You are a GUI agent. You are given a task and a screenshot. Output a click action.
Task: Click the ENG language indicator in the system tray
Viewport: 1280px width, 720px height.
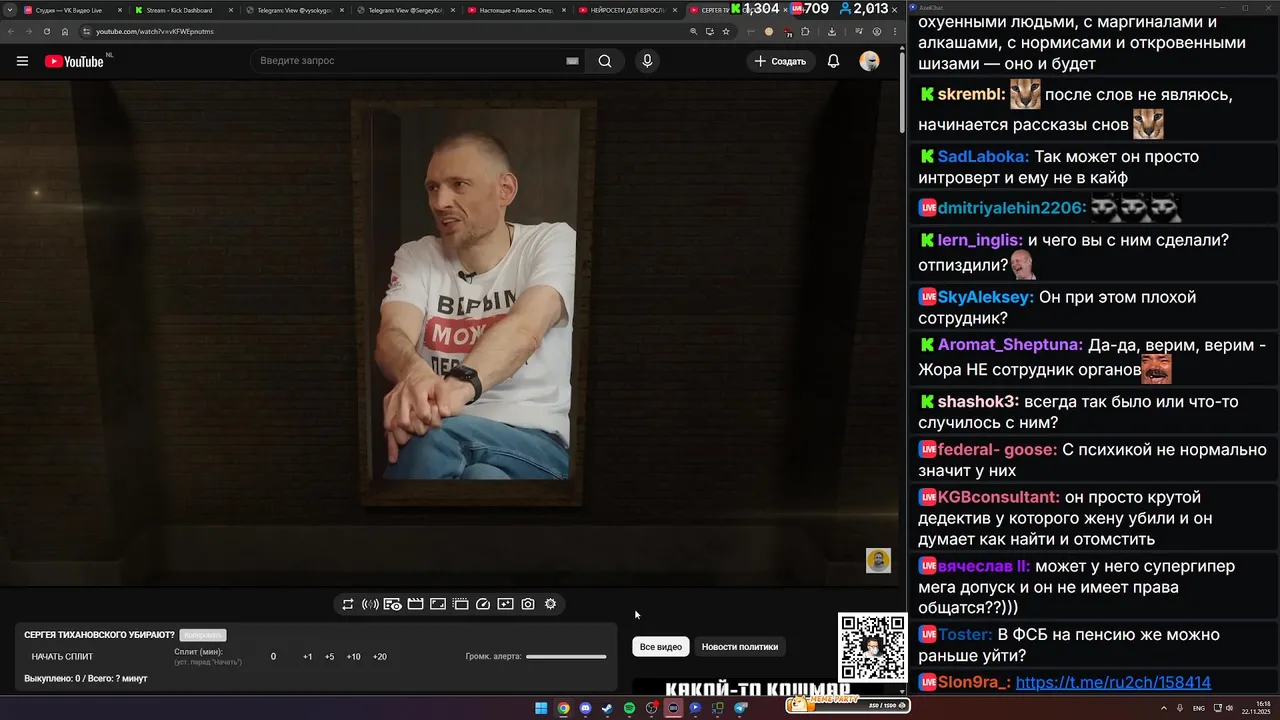pyautogui.click(x=1200, y=708)
